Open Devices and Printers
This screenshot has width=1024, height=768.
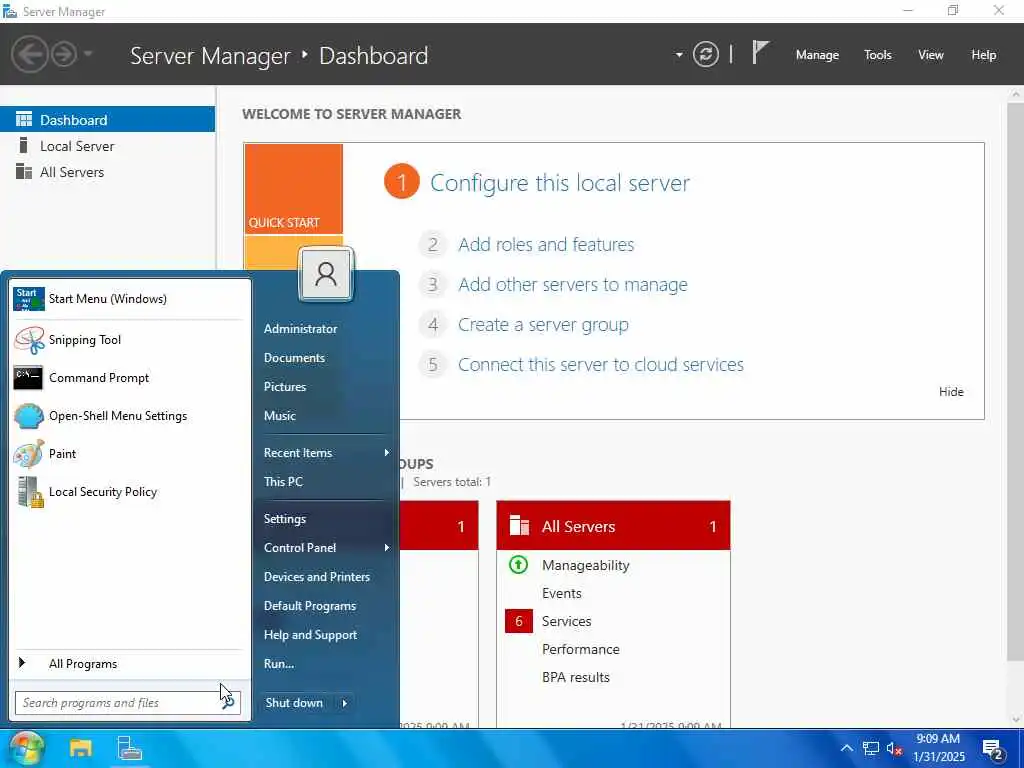[x=317, y=577]
